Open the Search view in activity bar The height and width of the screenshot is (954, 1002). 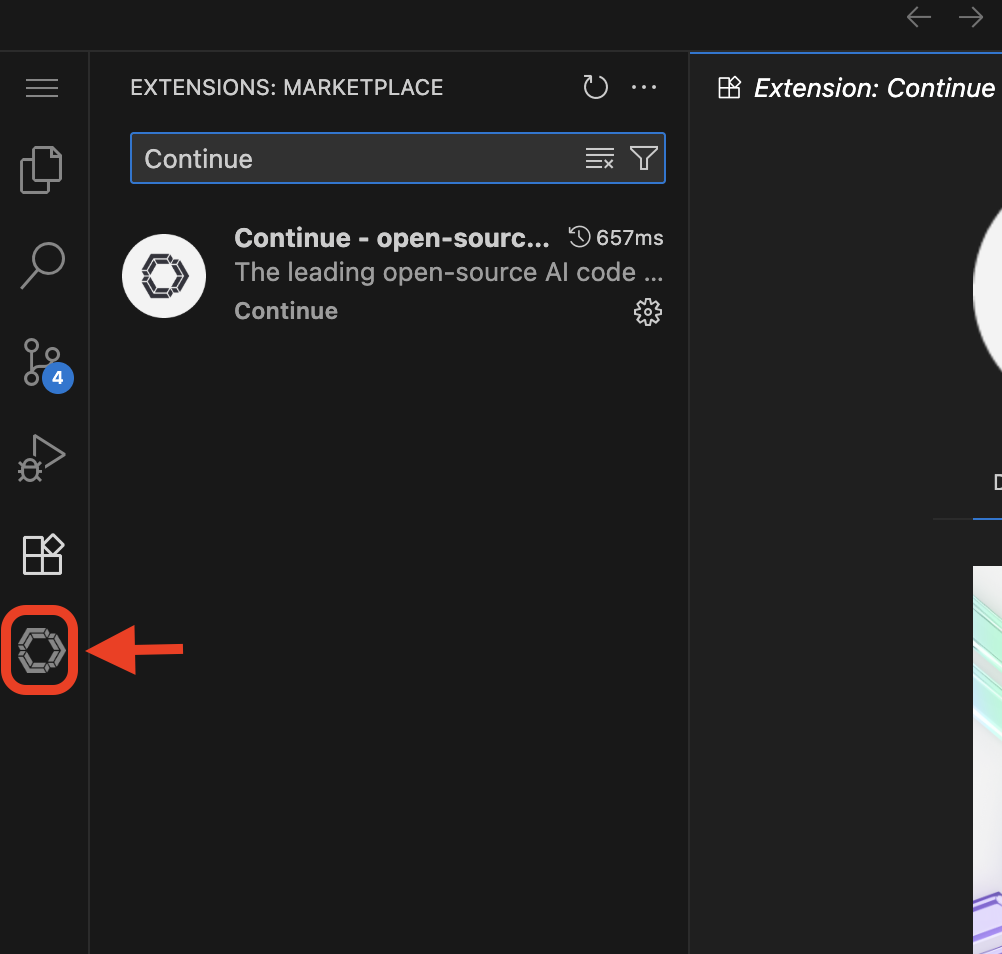point(42,265)
